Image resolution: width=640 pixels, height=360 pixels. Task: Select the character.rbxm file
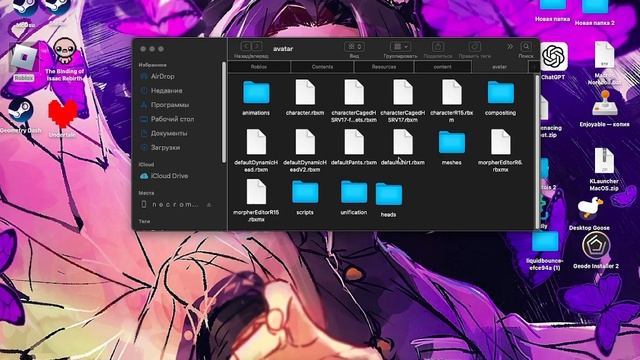(x=305, y=92)
